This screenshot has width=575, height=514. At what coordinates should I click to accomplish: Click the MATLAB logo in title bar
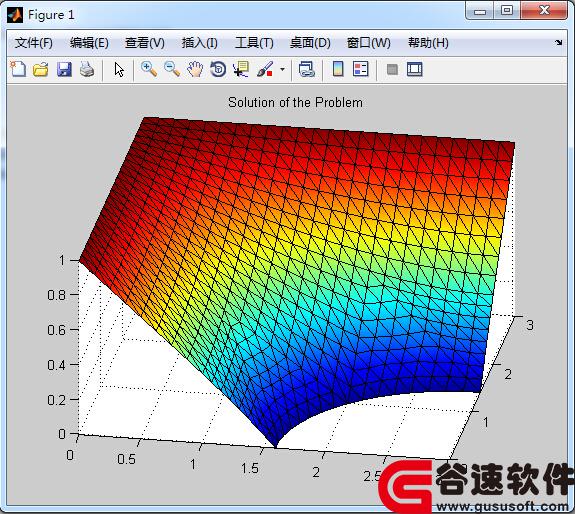click(15, 15)
